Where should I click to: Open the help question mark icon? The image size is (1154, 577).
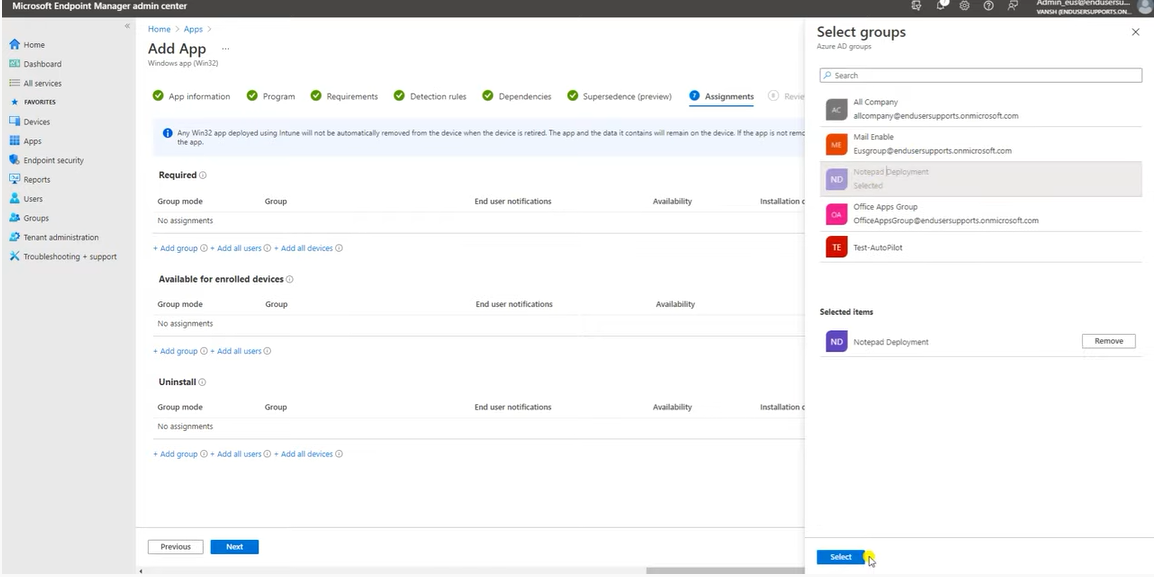[x=988, y=5]
